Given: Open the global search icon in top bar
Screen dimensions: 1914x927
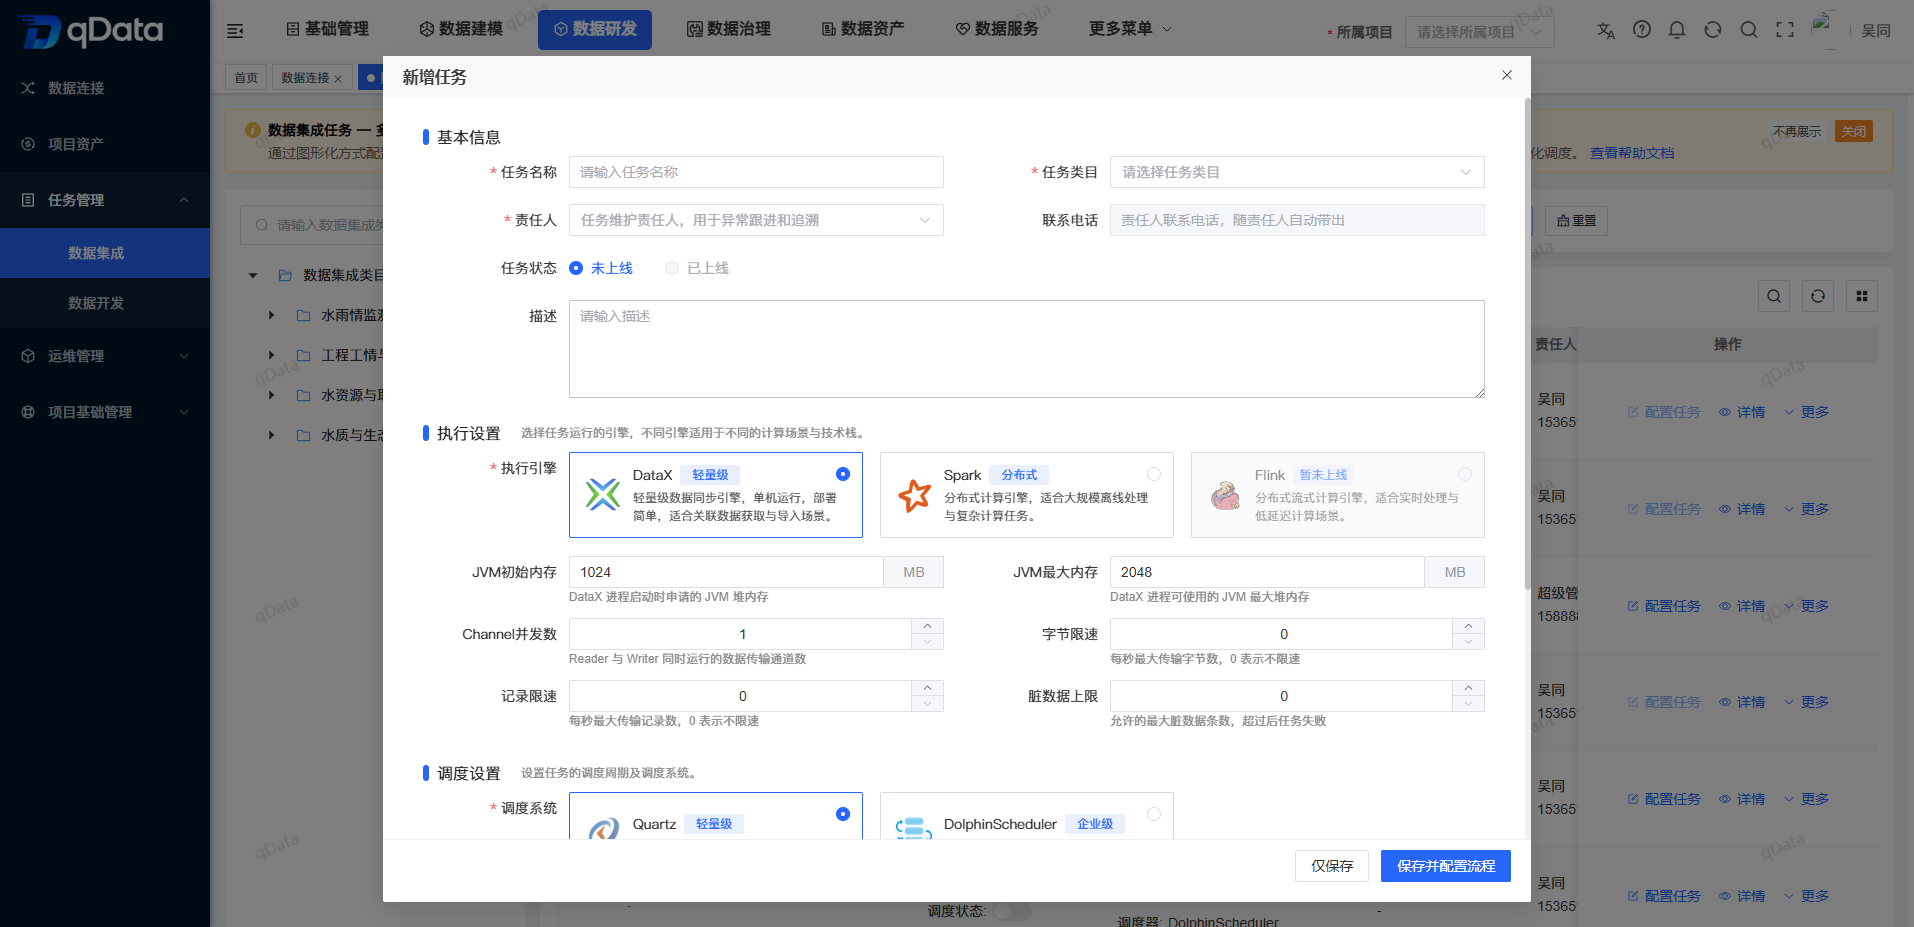Looking at the screenshot, I should pos(1749,30).
